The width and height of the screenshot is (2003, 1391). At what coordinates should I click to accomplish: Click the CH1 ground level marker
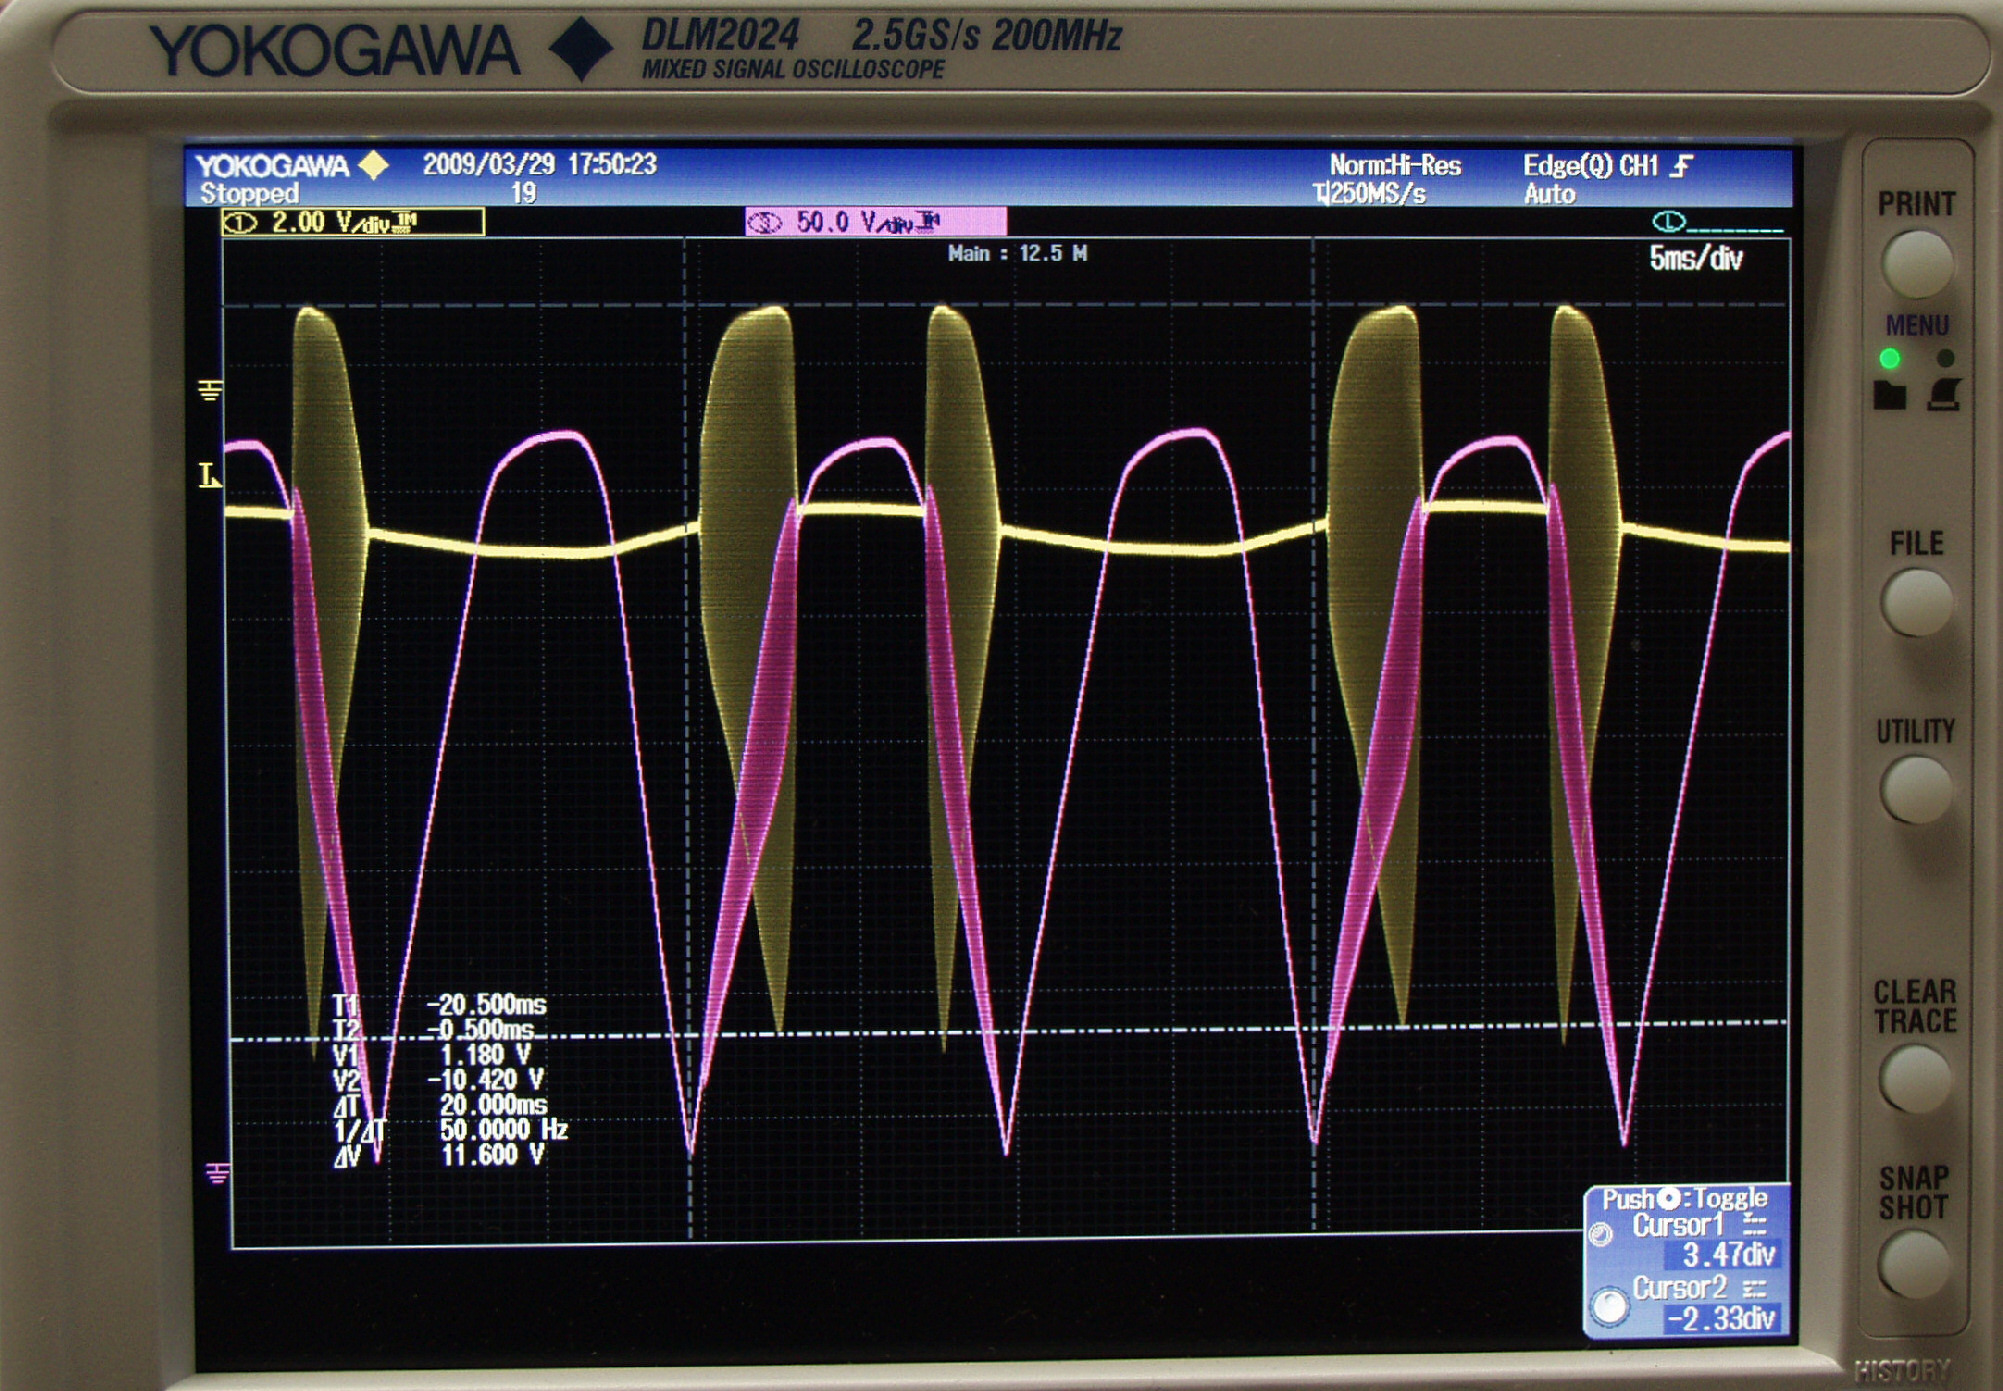click(x=210, y=390)
